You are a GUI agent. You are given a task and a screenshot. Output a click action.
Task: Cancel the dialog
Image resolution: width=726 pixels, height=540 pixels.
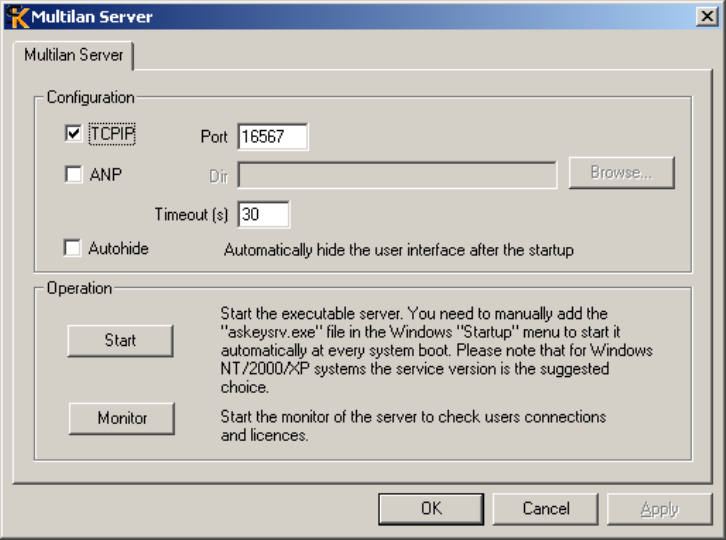pyautogui.click(x=545, y=509)
